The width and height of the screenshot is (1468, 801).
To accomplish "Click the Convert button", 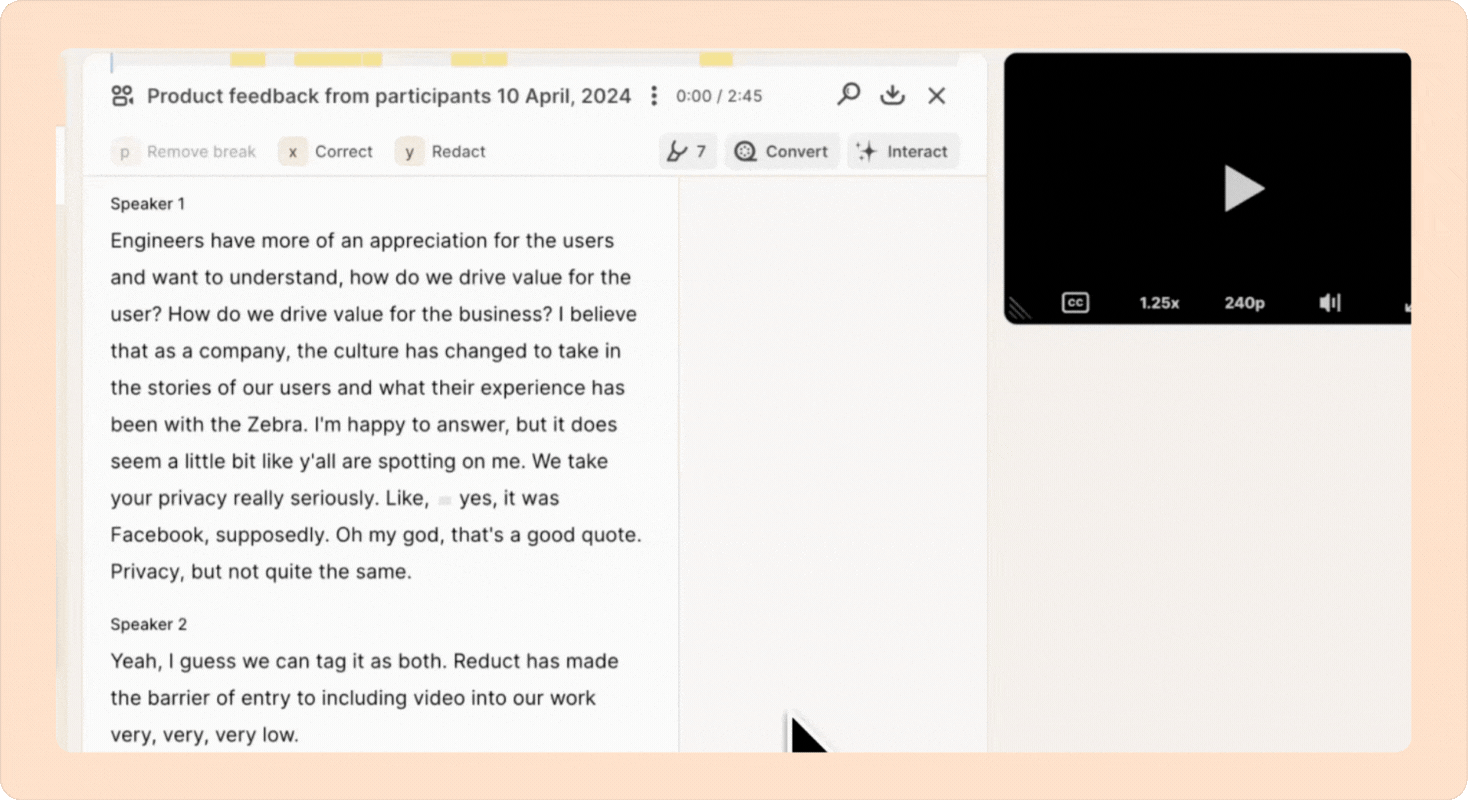I will pos(781,152).
